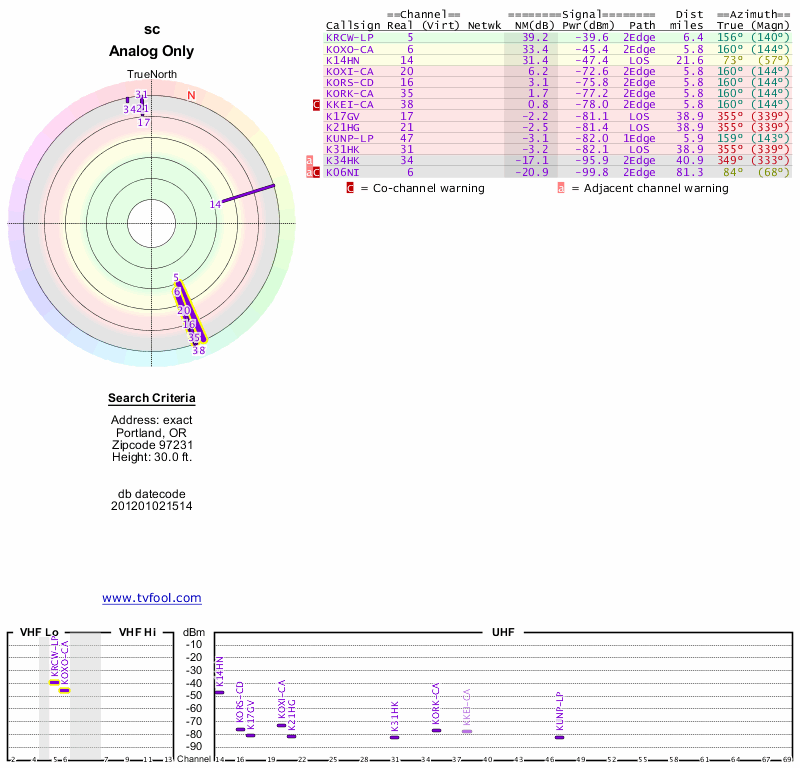Click the KUNP-LP signal marker in UHF chart
This screenshot has height=768, width=800.
pos(560,737)
